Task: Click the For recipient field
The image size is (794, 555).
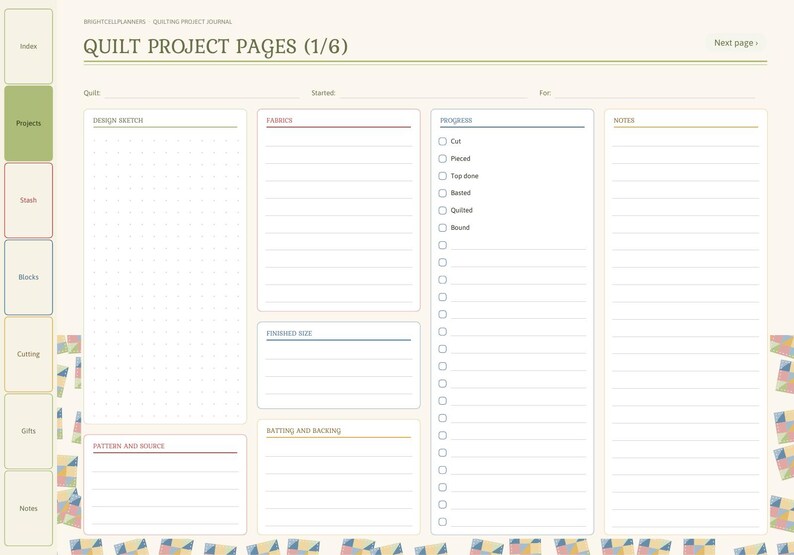Action: coord(655,93)
